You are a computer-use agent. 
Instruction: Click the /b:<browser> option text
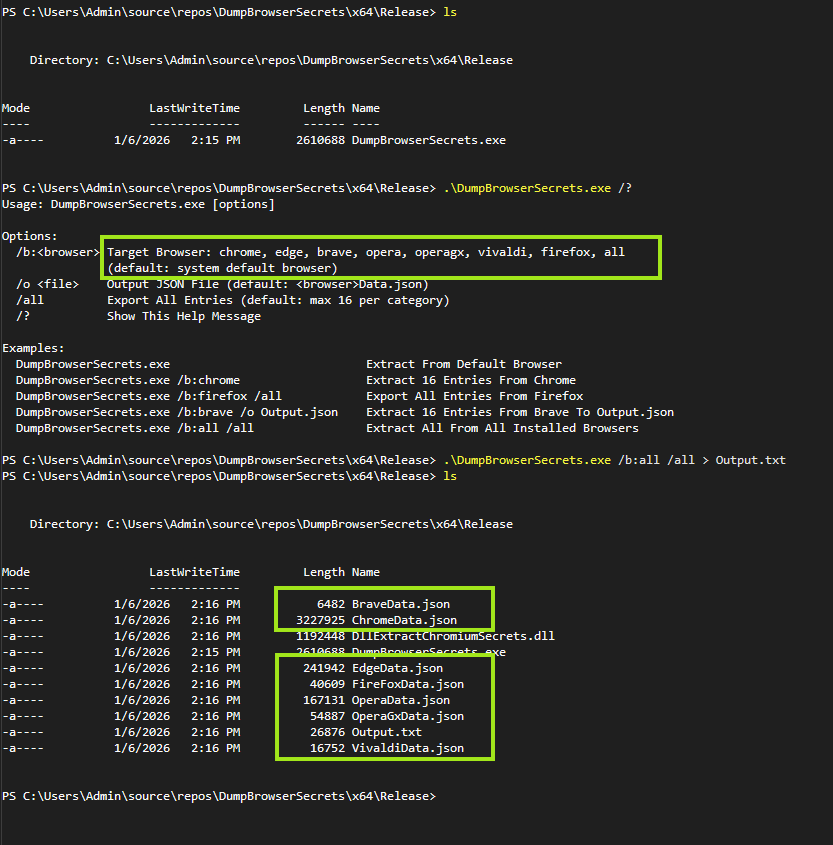[58, 252]
